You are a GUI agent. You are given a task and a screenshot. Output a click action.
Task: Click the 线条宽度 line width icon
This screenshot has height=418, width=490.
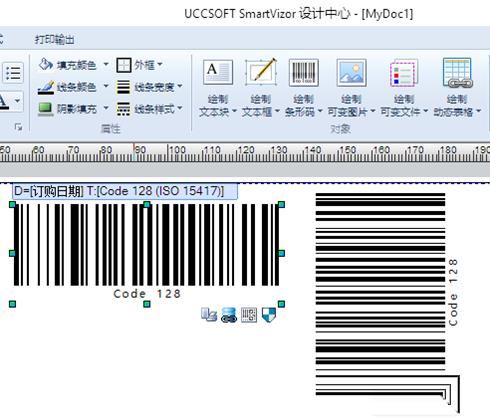click(x=123, y=87)
